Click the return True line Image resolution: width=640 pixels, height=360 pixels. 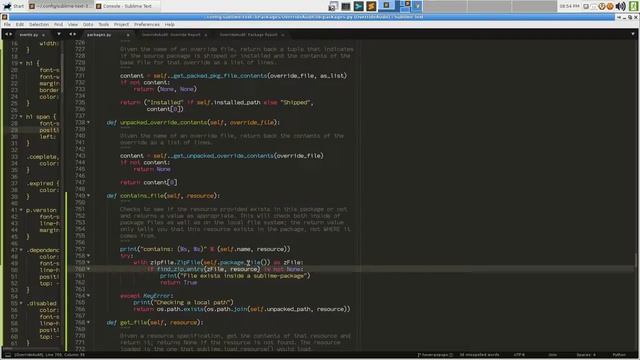[x=178, y=282]
